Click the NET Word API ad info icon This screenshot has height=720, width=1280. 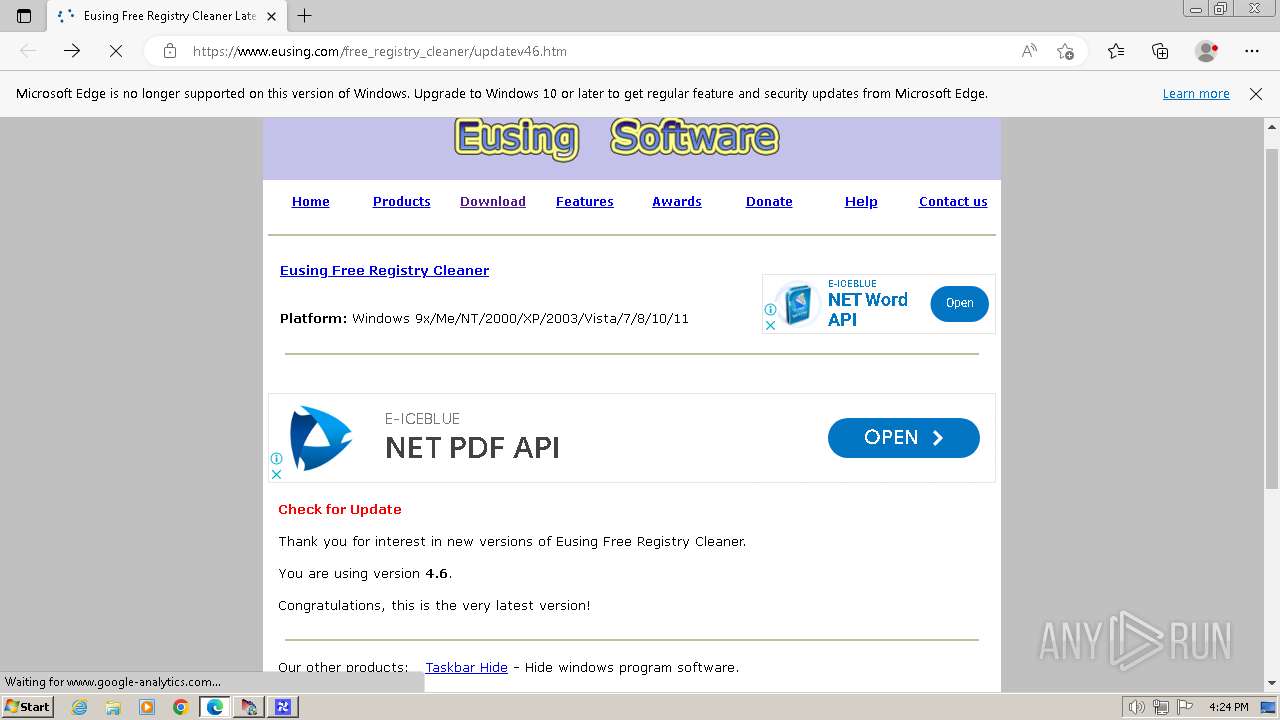(770, 310)
